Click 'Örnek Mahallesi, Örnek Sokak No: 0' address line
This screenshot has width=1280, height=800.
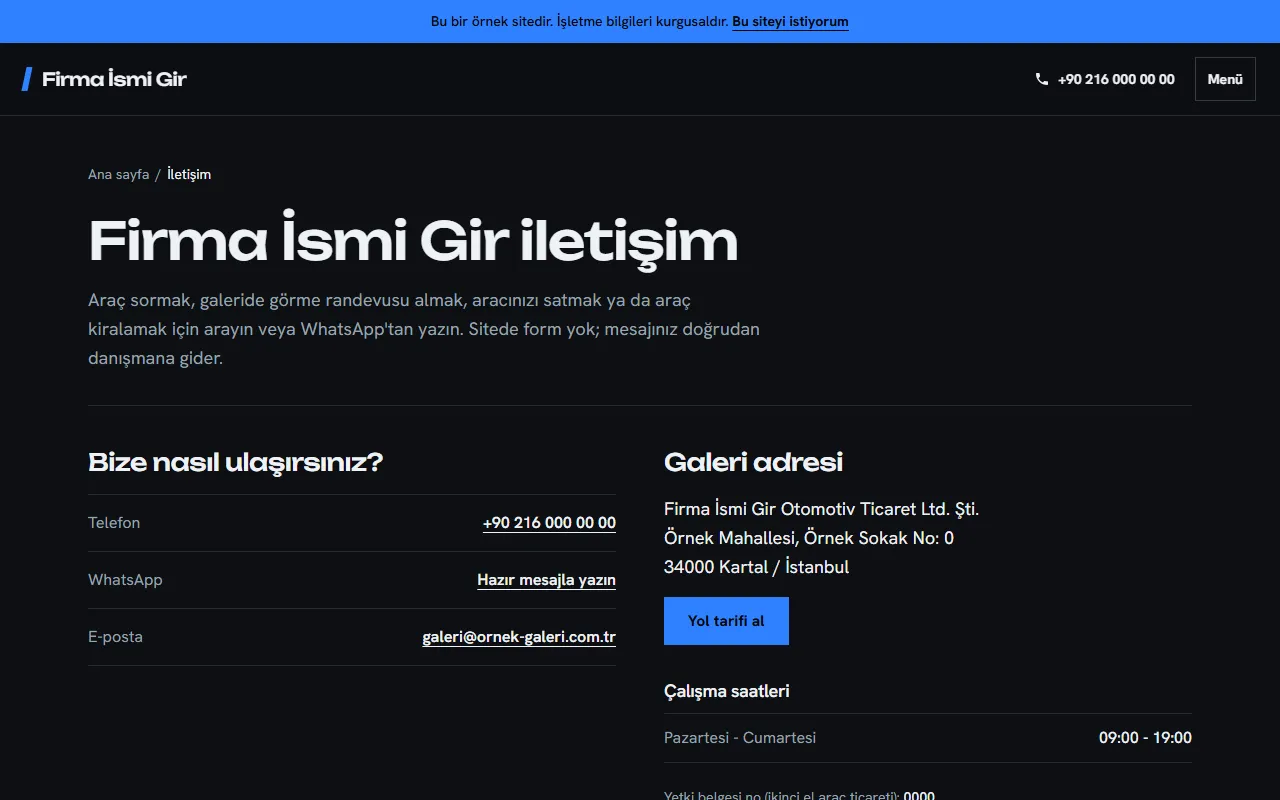(809, 538)
